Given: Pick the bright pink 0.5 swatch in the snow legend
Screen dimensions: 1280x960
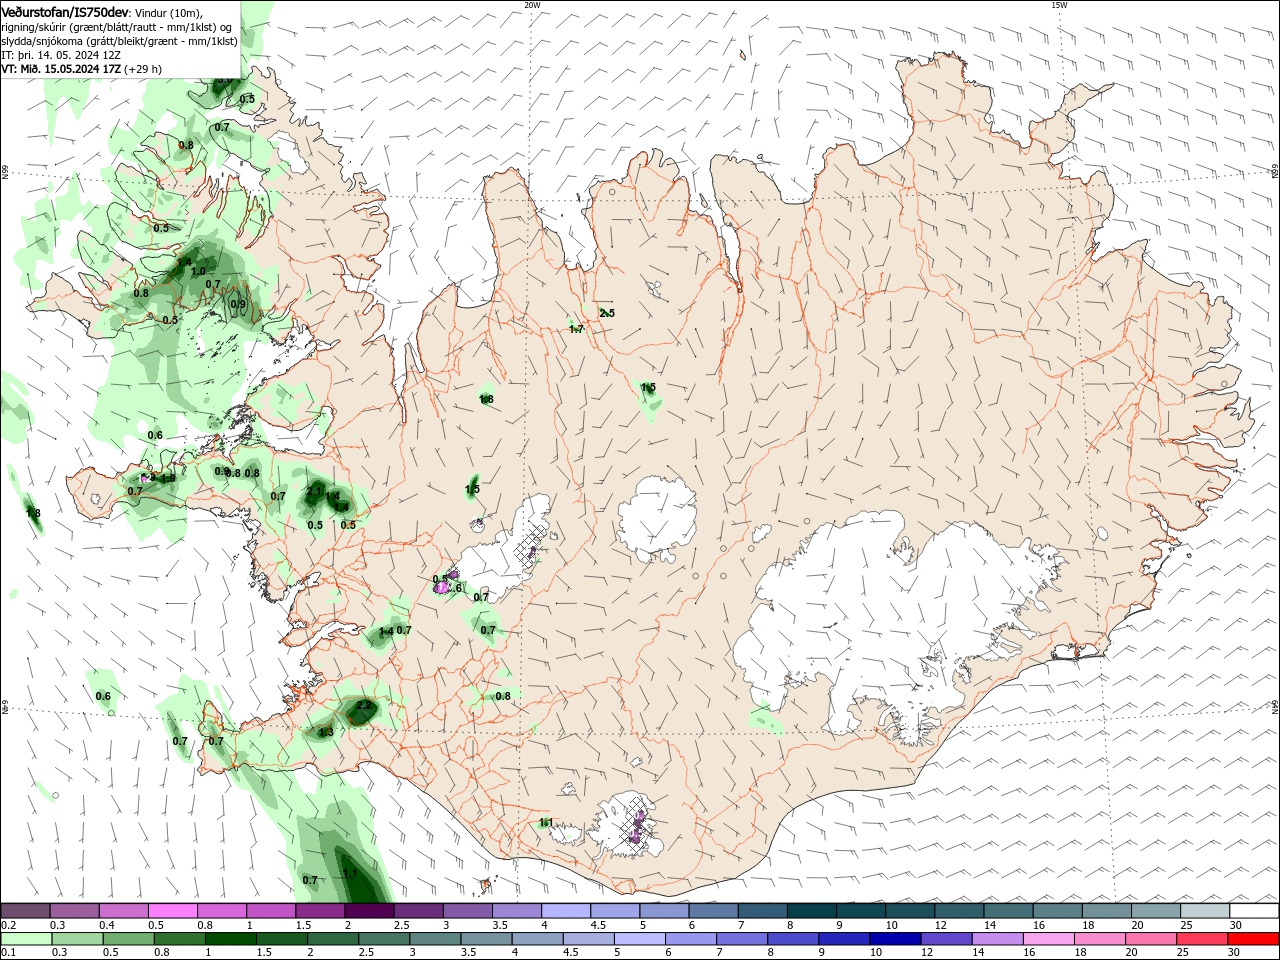Looking at the screenshot, I should coord(171,911).
